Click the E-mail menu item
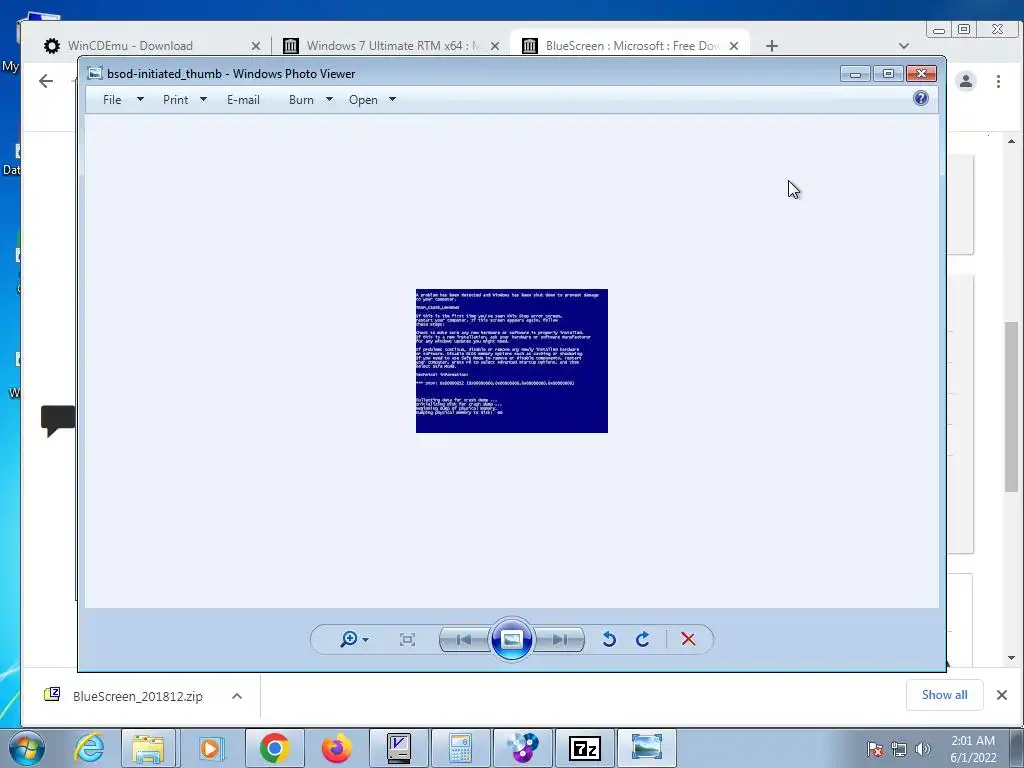 (244, 100)
